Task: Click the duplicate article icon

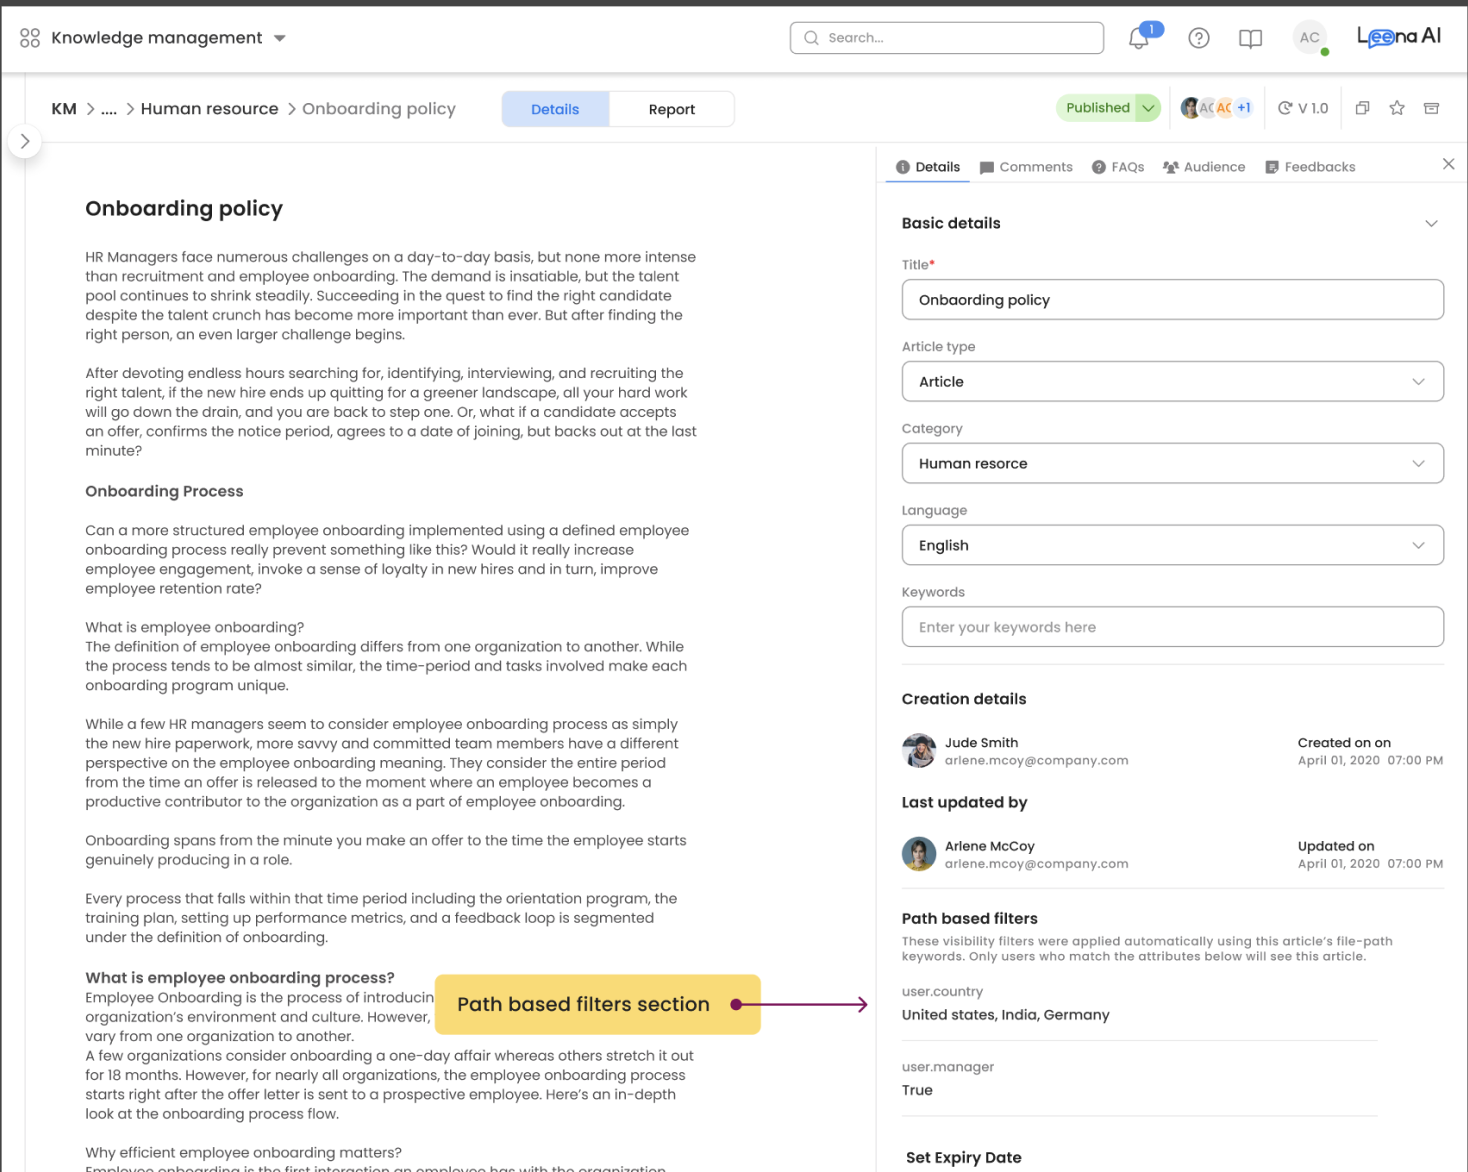Action: pos(1362,108)
